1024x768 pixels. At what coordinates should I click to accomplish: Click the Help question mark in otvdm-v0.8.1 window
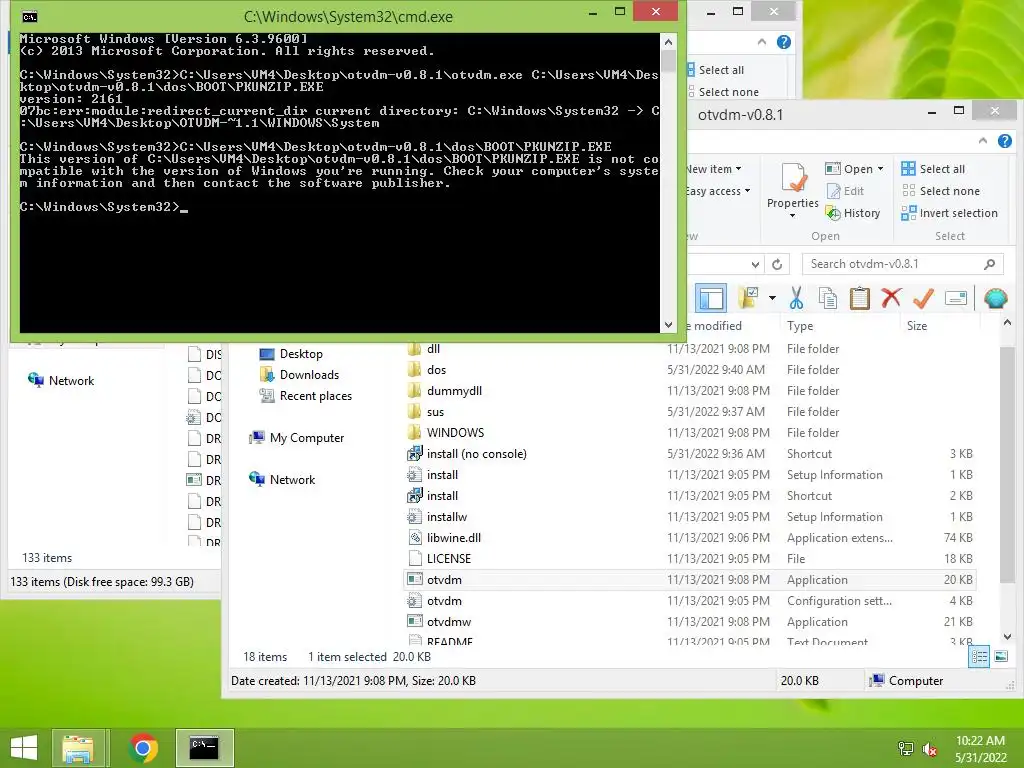[x=1005, y=140]
